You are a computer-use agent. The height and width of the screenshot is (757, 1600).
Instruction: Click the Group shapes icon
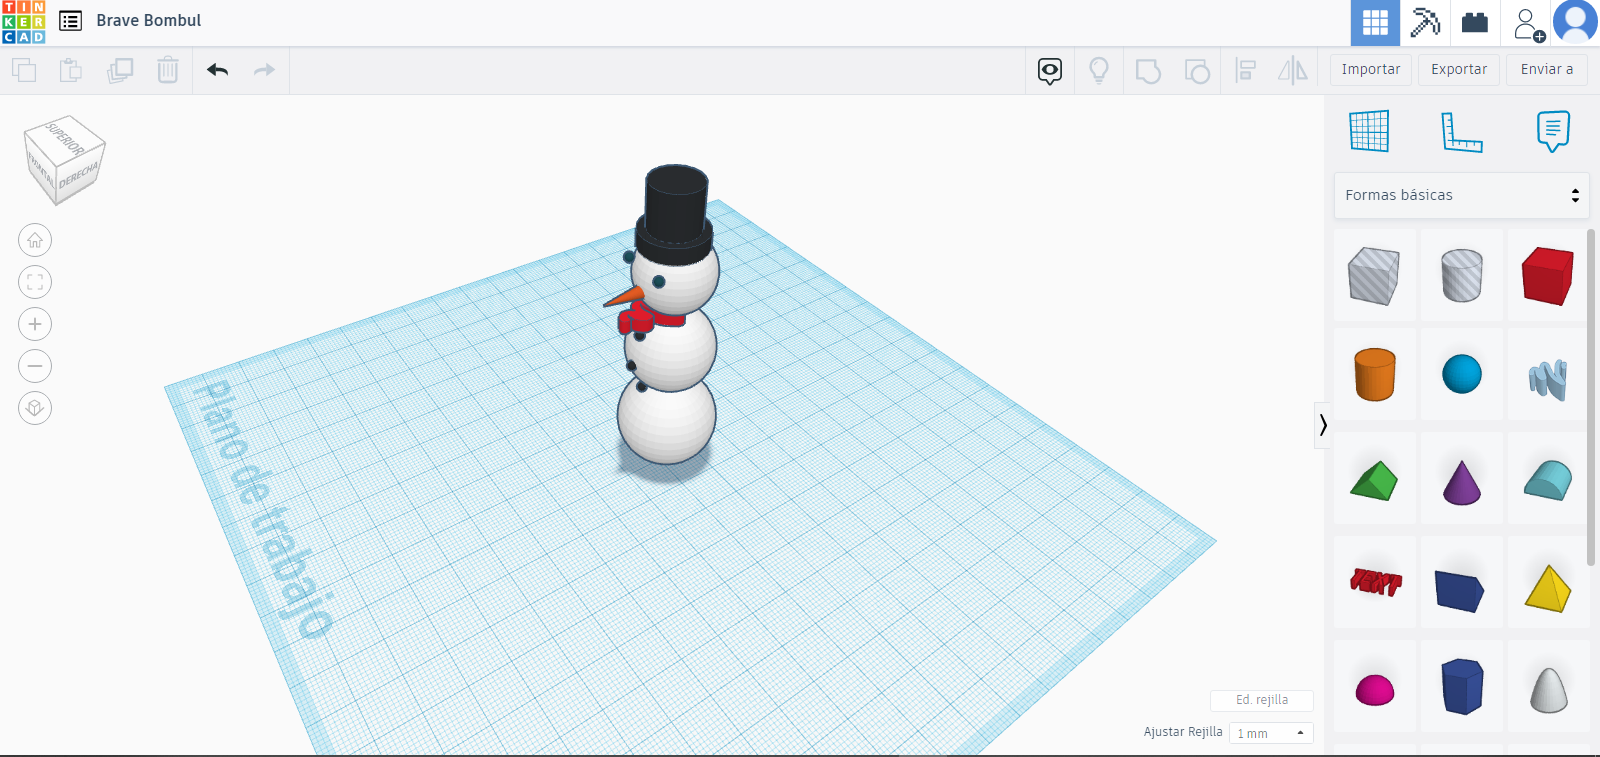click(1148, 70)
